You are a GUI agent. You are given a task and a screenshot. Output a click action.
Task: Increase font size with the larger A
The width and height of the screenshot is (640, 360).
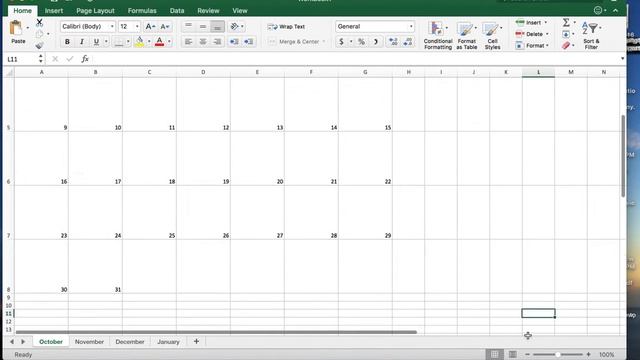click(150, 27)
